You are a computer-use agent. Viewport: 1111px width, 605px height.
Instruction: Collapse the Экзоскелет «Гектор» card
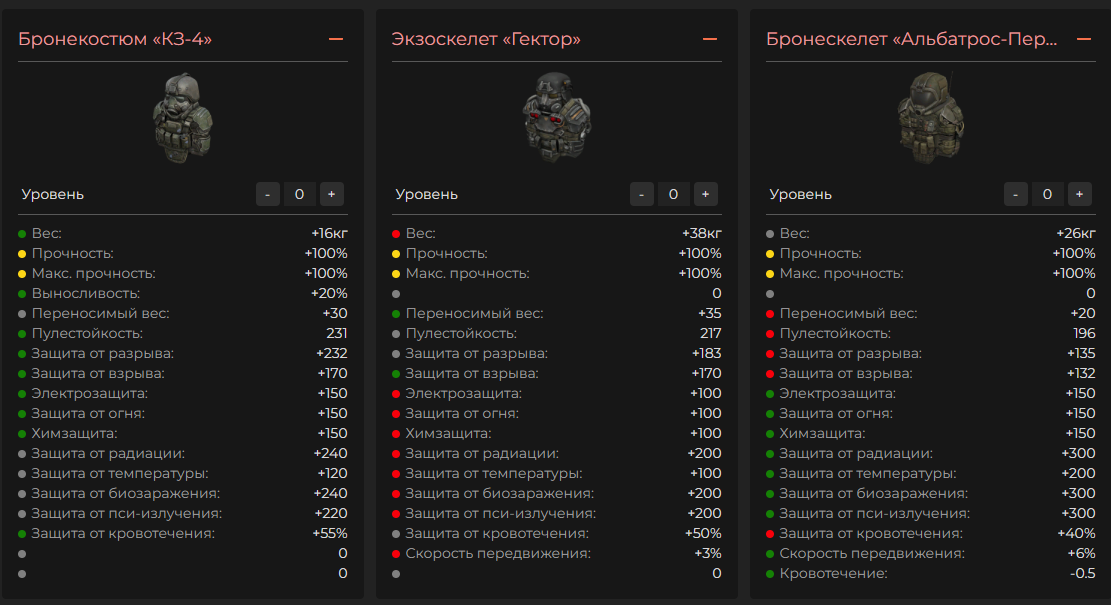coord(710,39)
